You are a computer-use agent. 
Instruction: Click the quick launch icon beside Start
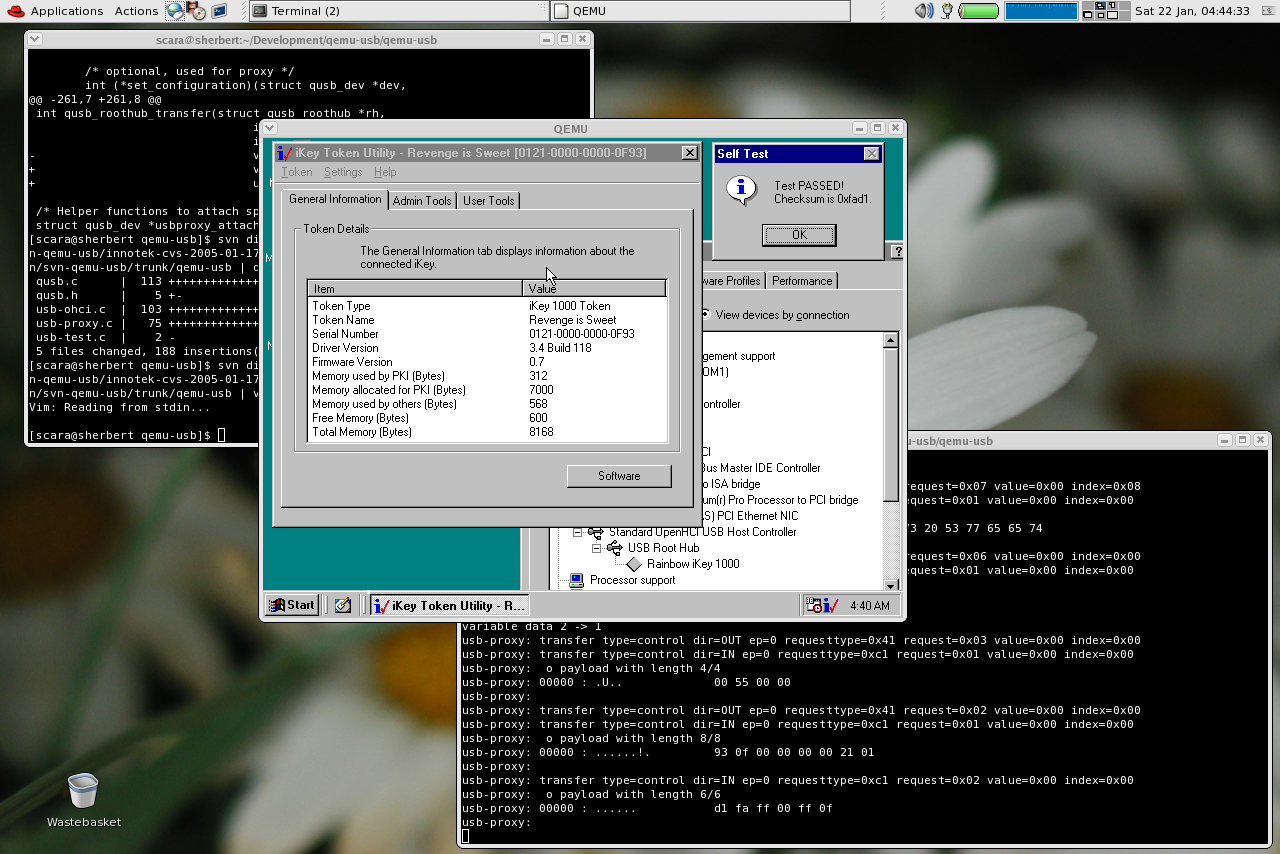click(343, 605)
